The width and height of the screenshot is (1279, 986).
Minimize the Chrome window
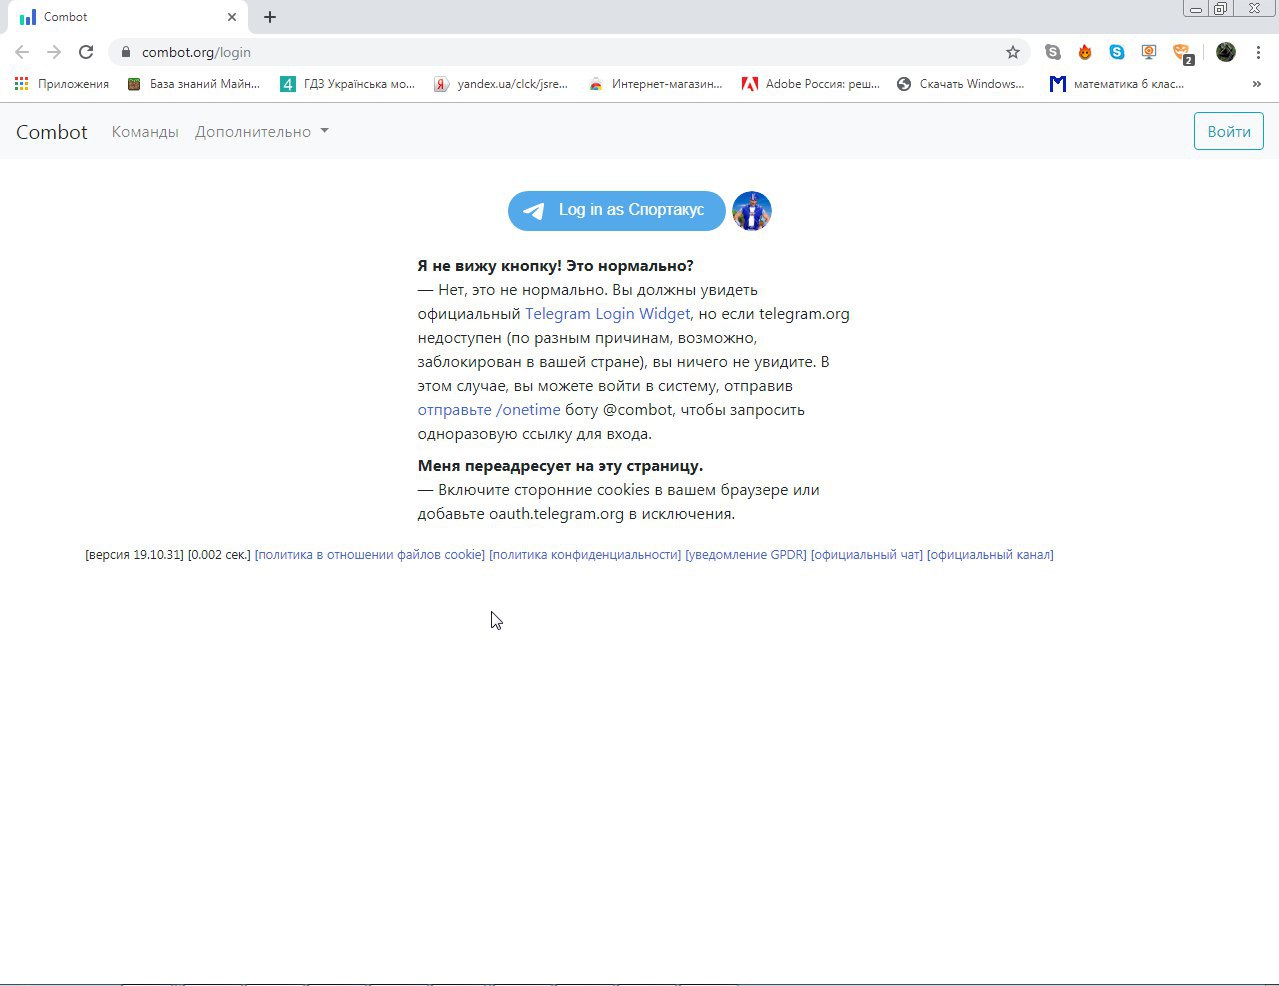(x=1196, y=9)
